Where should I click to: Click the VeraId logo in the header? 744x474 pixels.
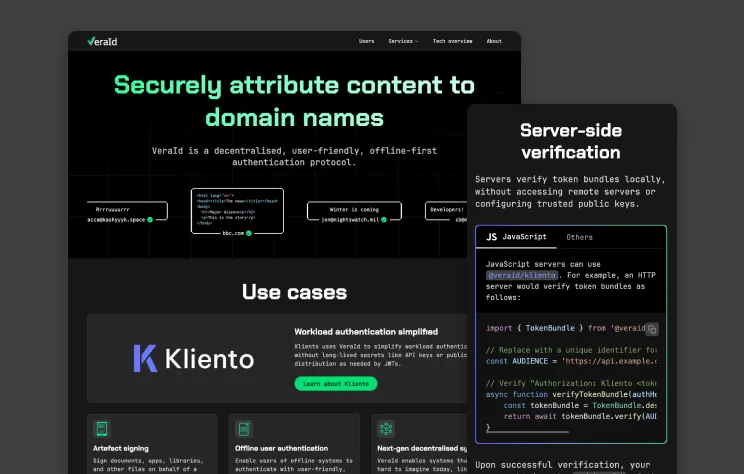[102, 41]
